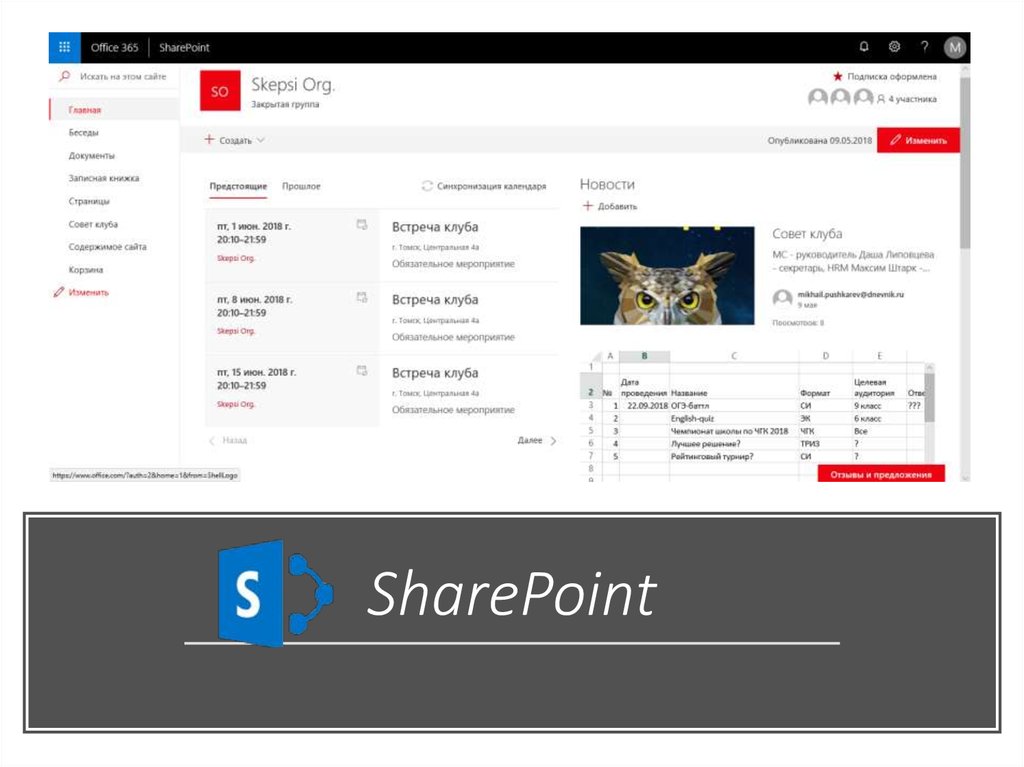Click the red Изменить button
The image size is (1024, 767).
[918, 141]
